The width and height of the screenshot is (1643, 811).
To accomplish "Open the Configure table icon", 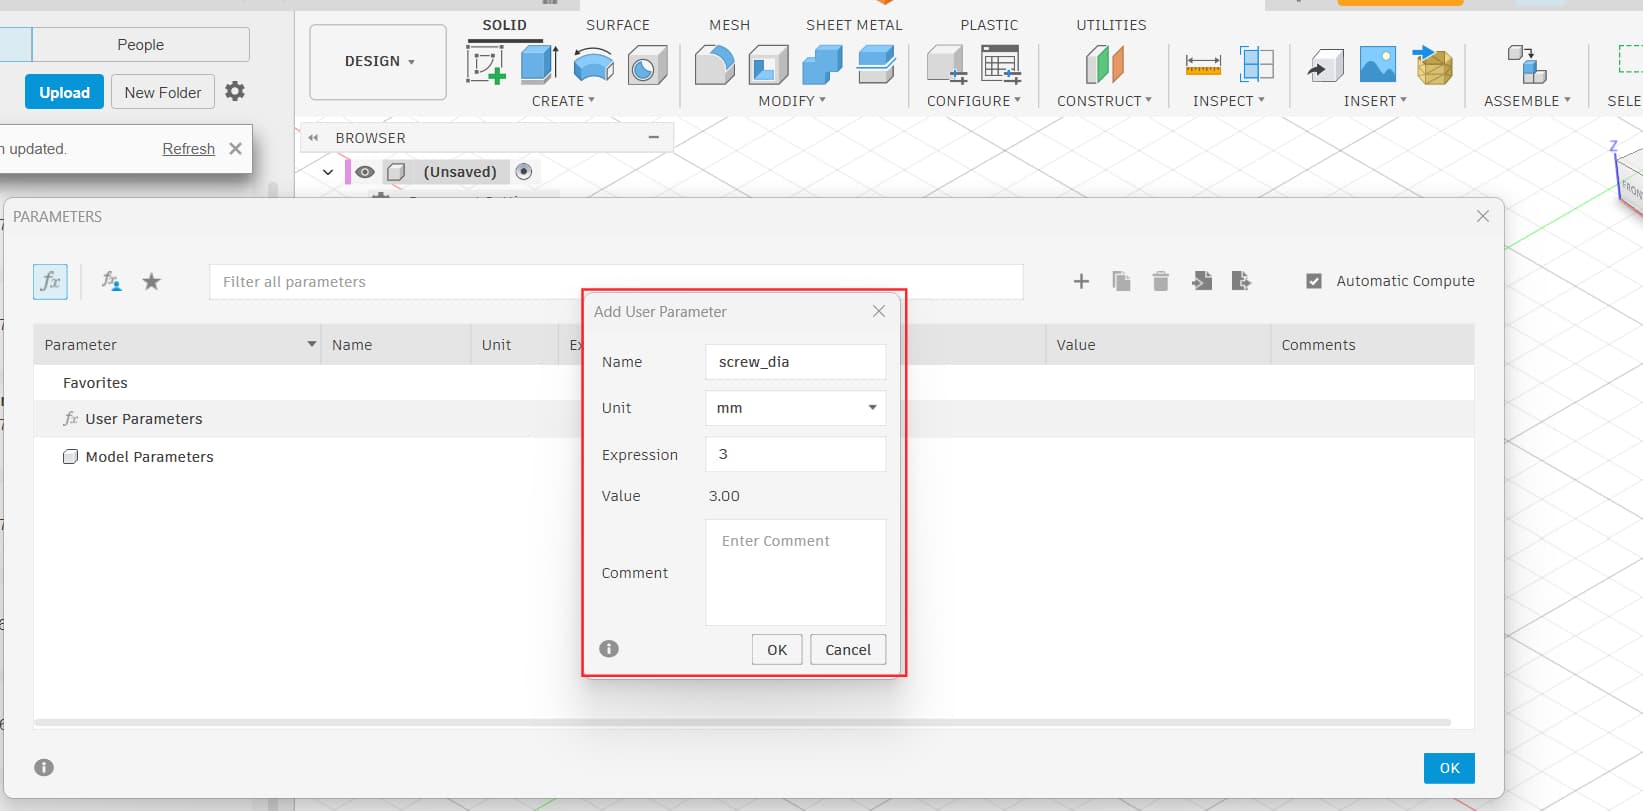I will [x=1001, y=66].
